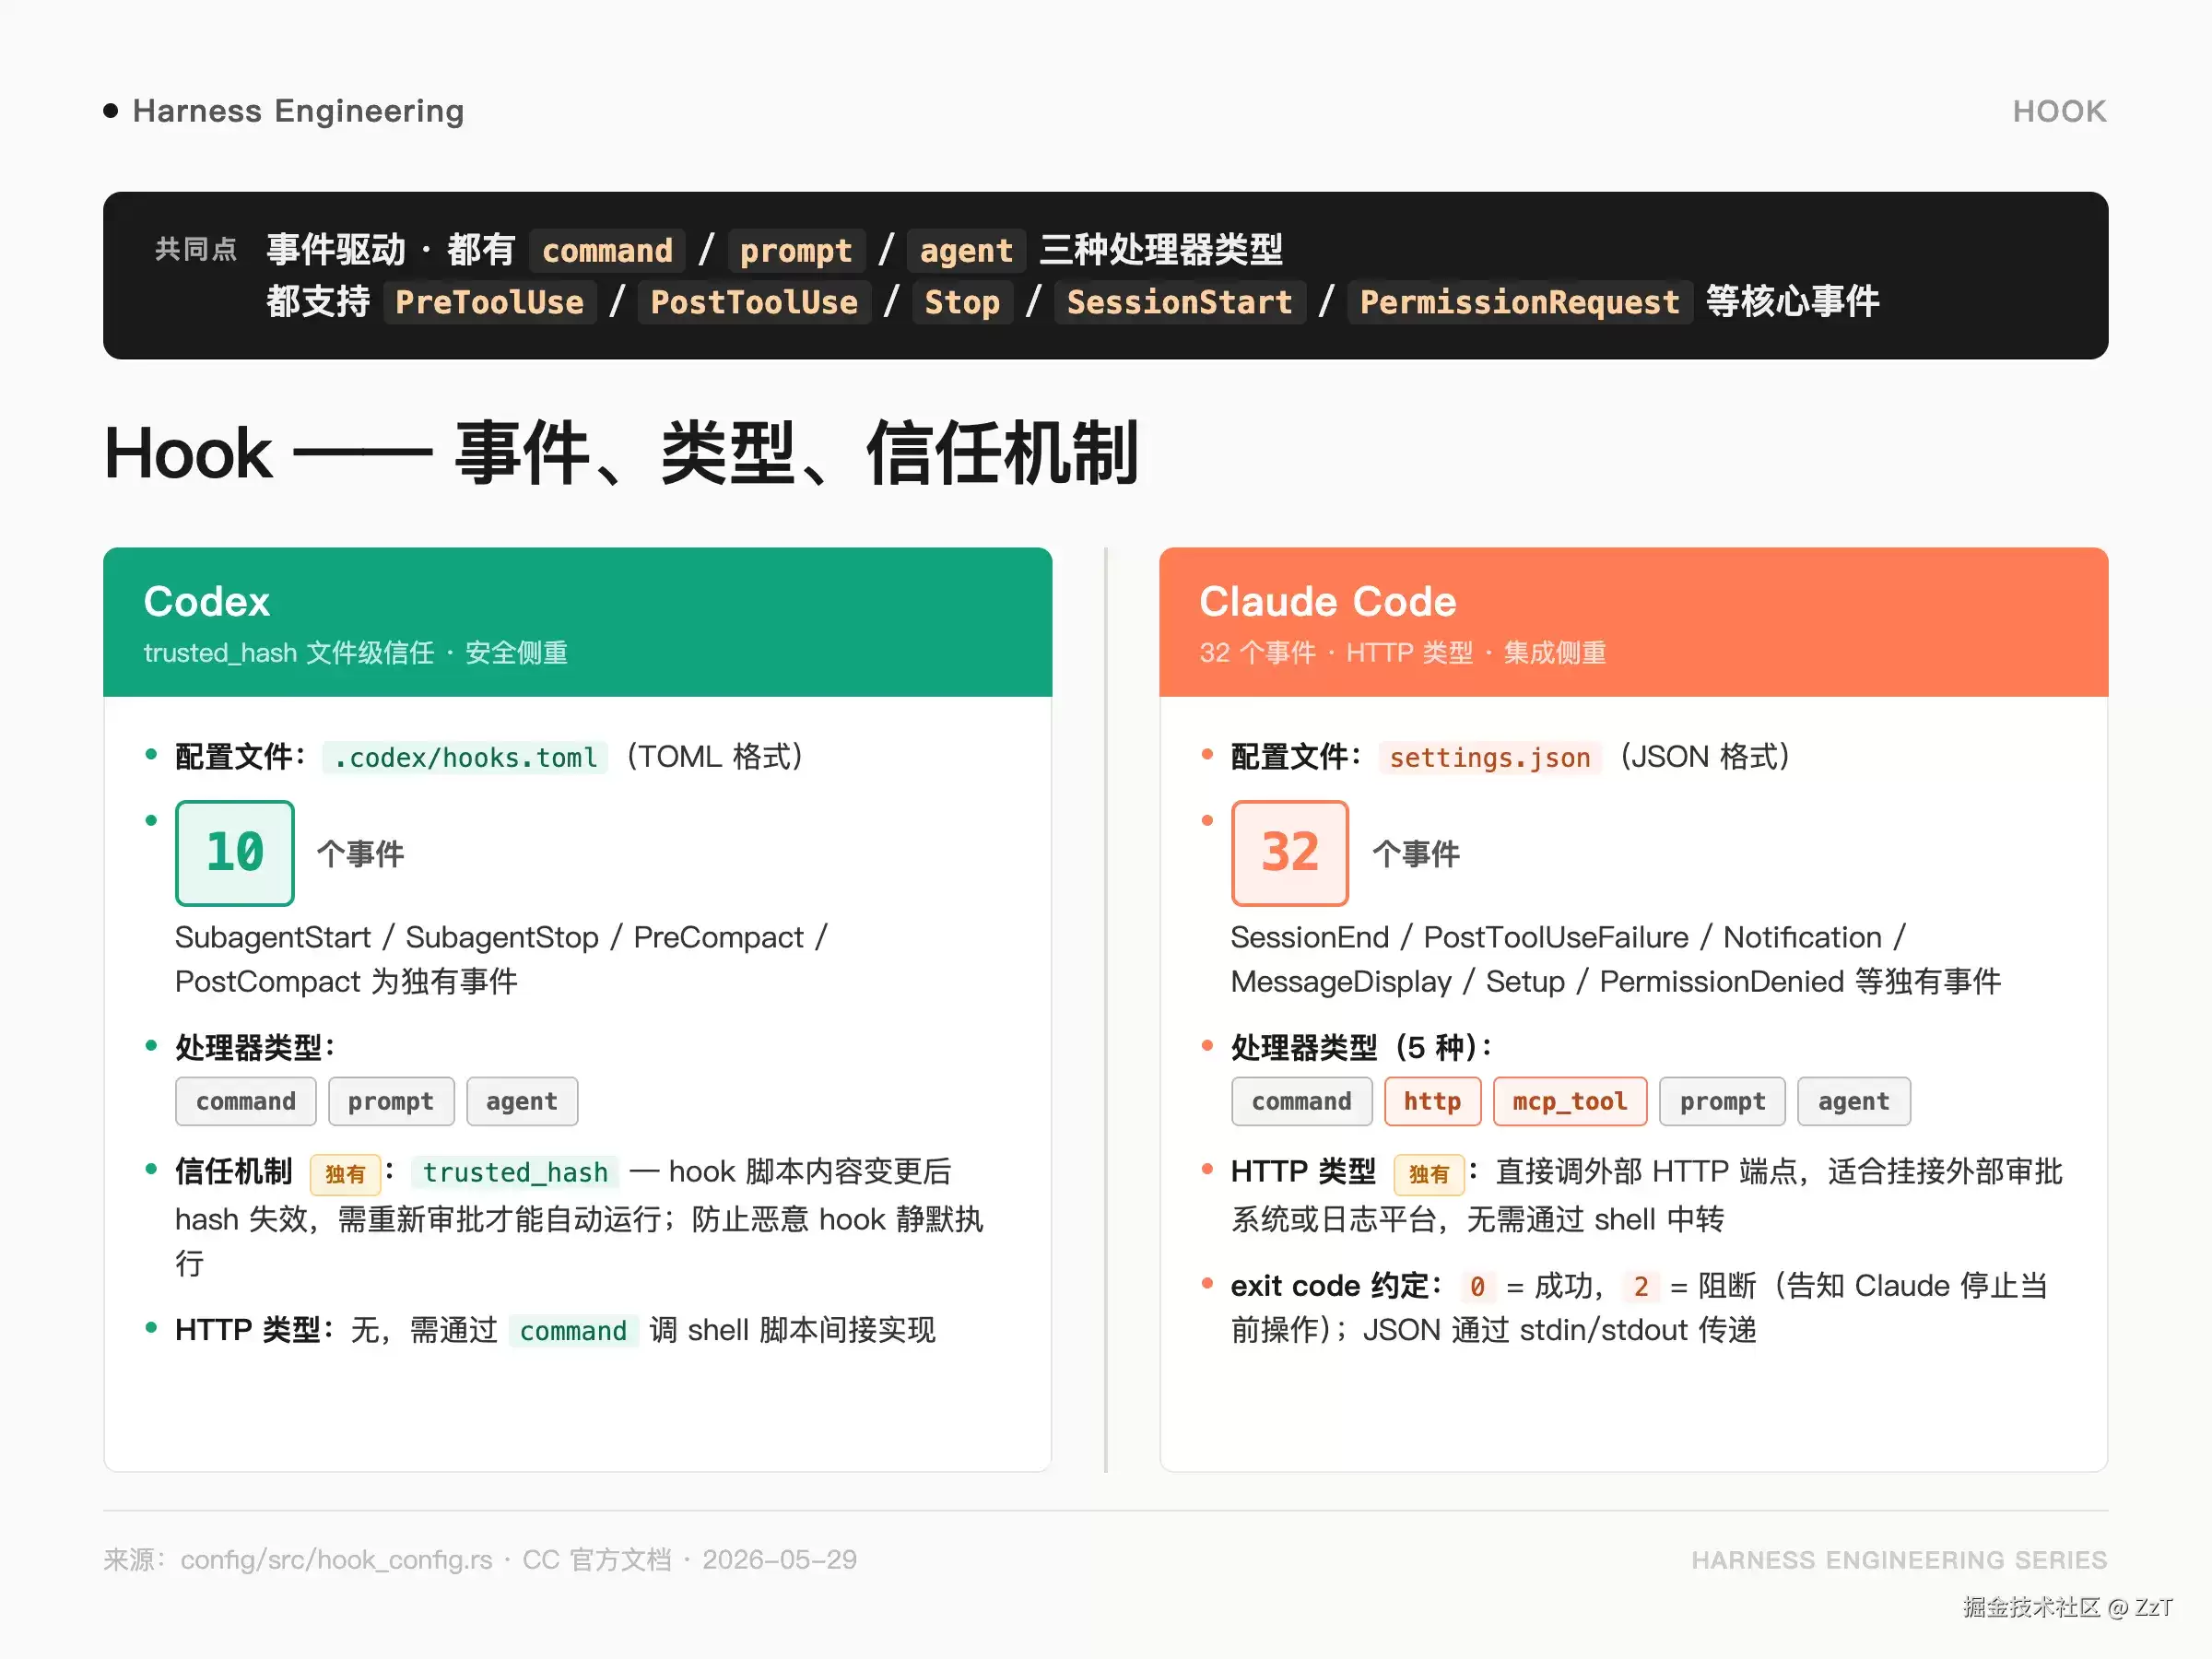Click the black bullet beside Harness Engineering

tap(111, 110)
